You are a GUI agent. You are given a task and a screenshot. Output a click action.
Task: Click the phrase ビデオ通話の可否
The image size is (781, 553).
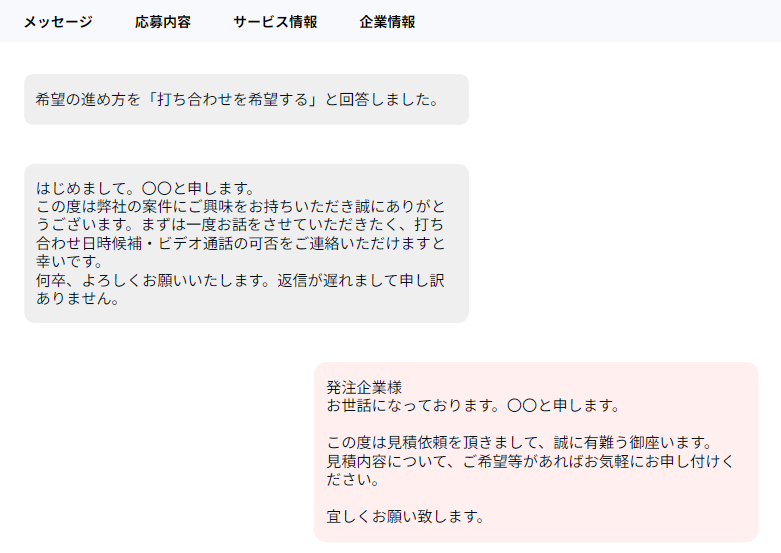click(208, 243)
